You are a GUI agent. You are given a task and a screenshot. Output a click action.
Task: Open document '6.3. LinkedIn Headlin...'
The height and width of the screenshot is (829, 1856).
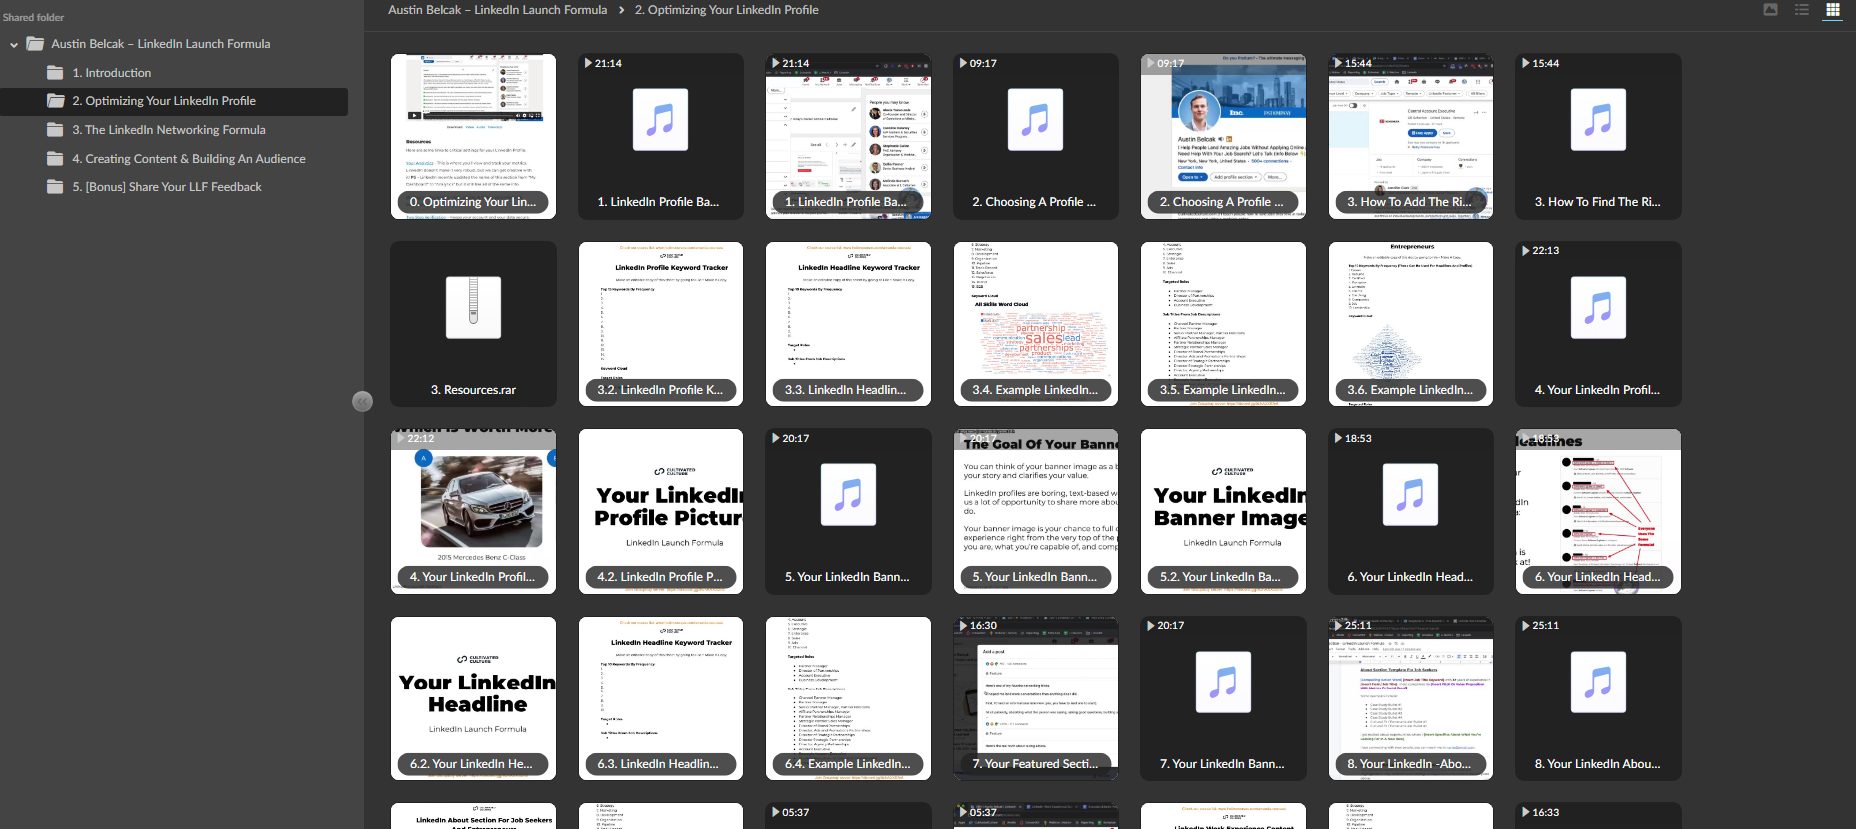coord(661,698)
